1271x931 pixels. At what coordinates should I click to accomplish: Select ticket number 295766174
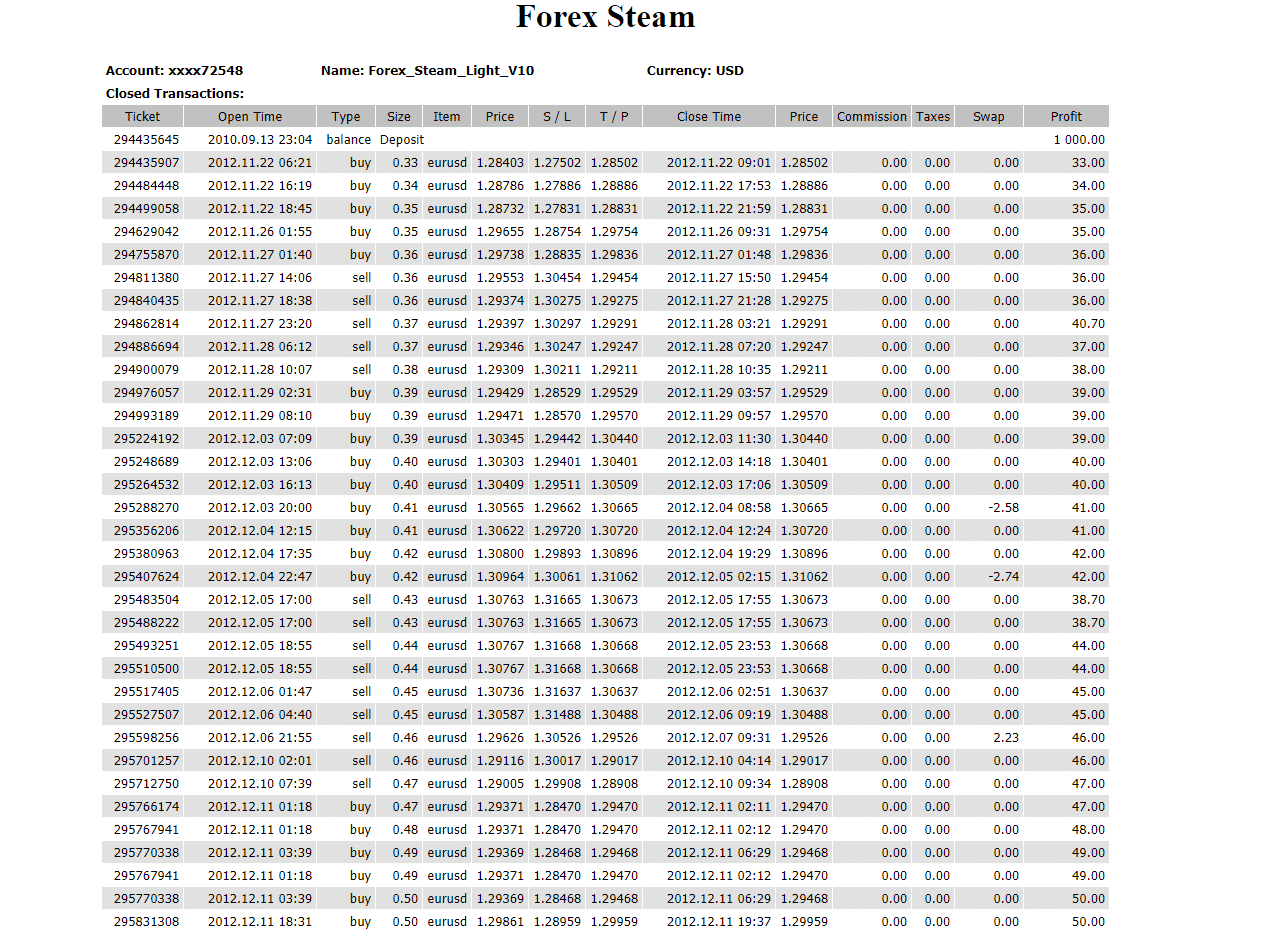click(x=146, y=807)
